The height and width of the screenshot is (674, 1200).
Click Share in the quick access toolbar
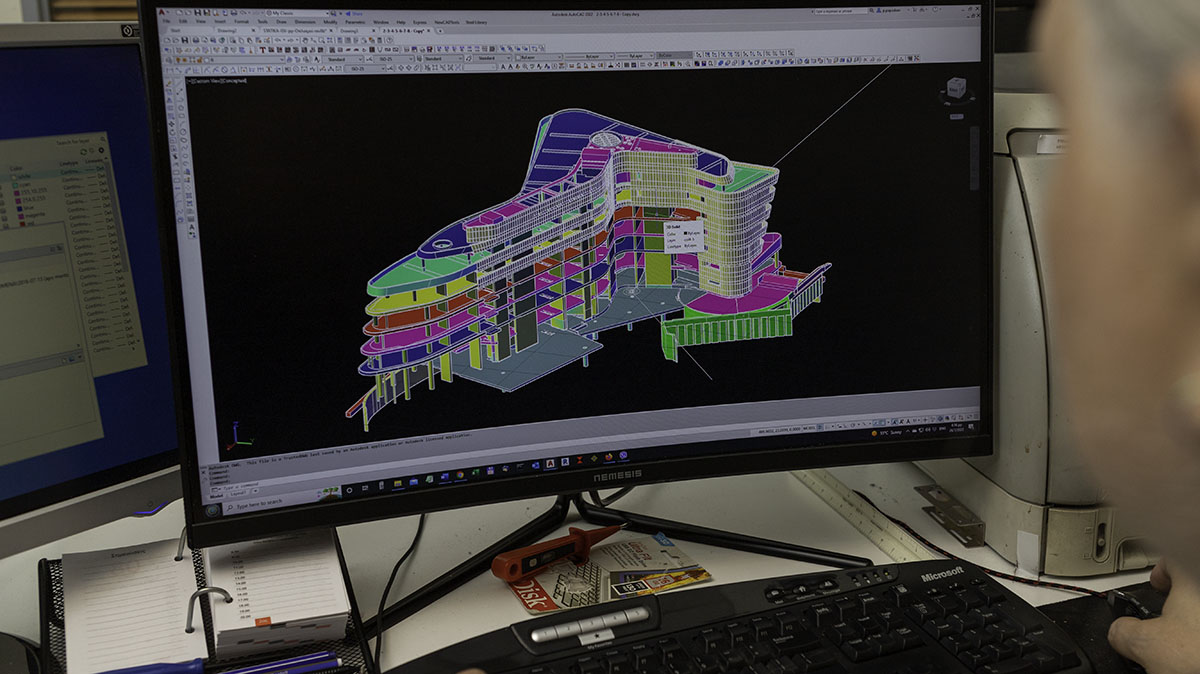pyautogui.click(x=355, y=14)
